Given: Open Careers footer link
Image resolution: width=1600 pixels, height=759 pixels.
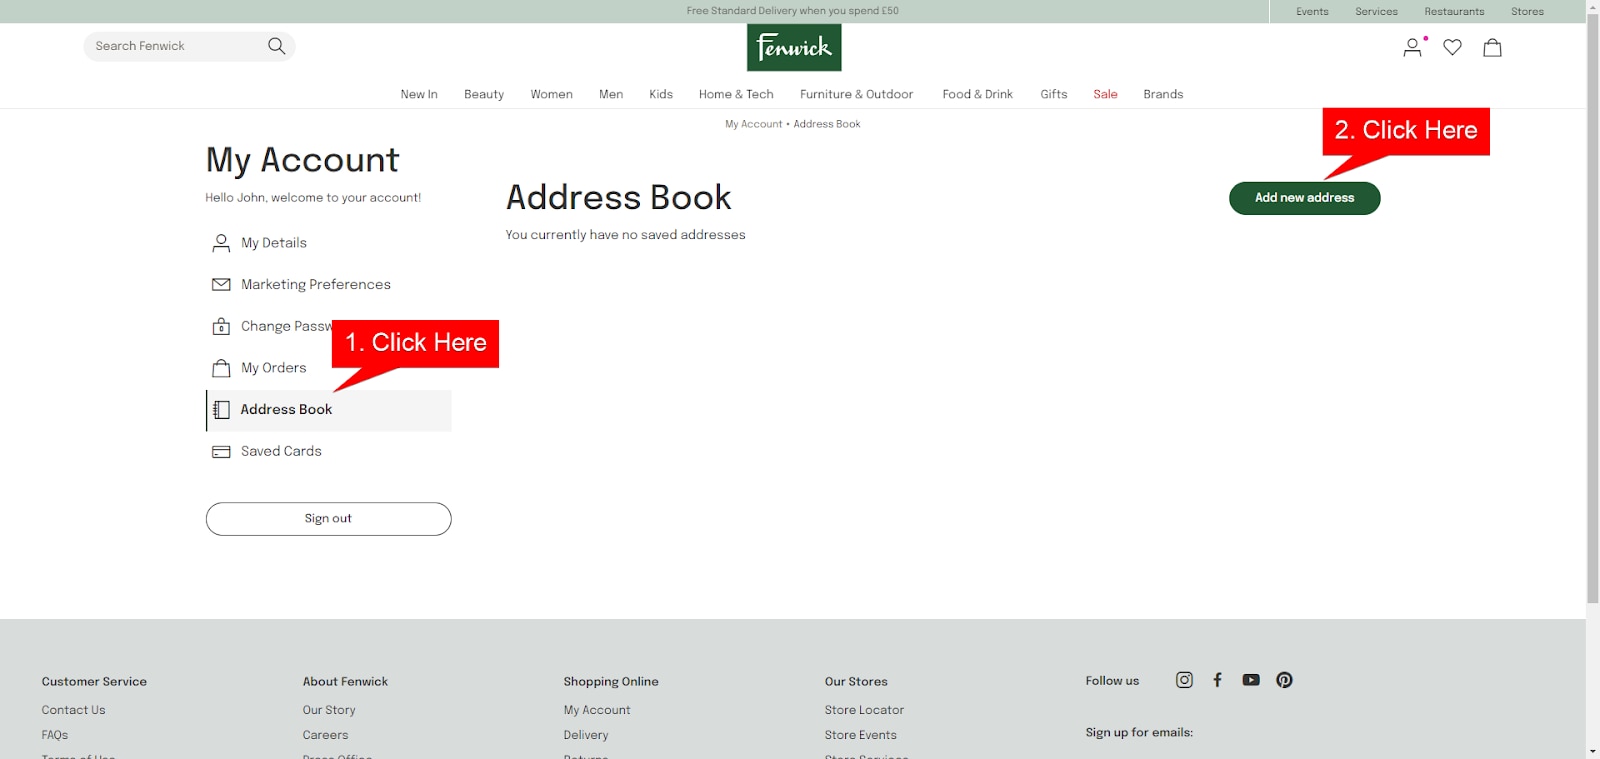Looking at the screenshot, I should pos(325,735).
